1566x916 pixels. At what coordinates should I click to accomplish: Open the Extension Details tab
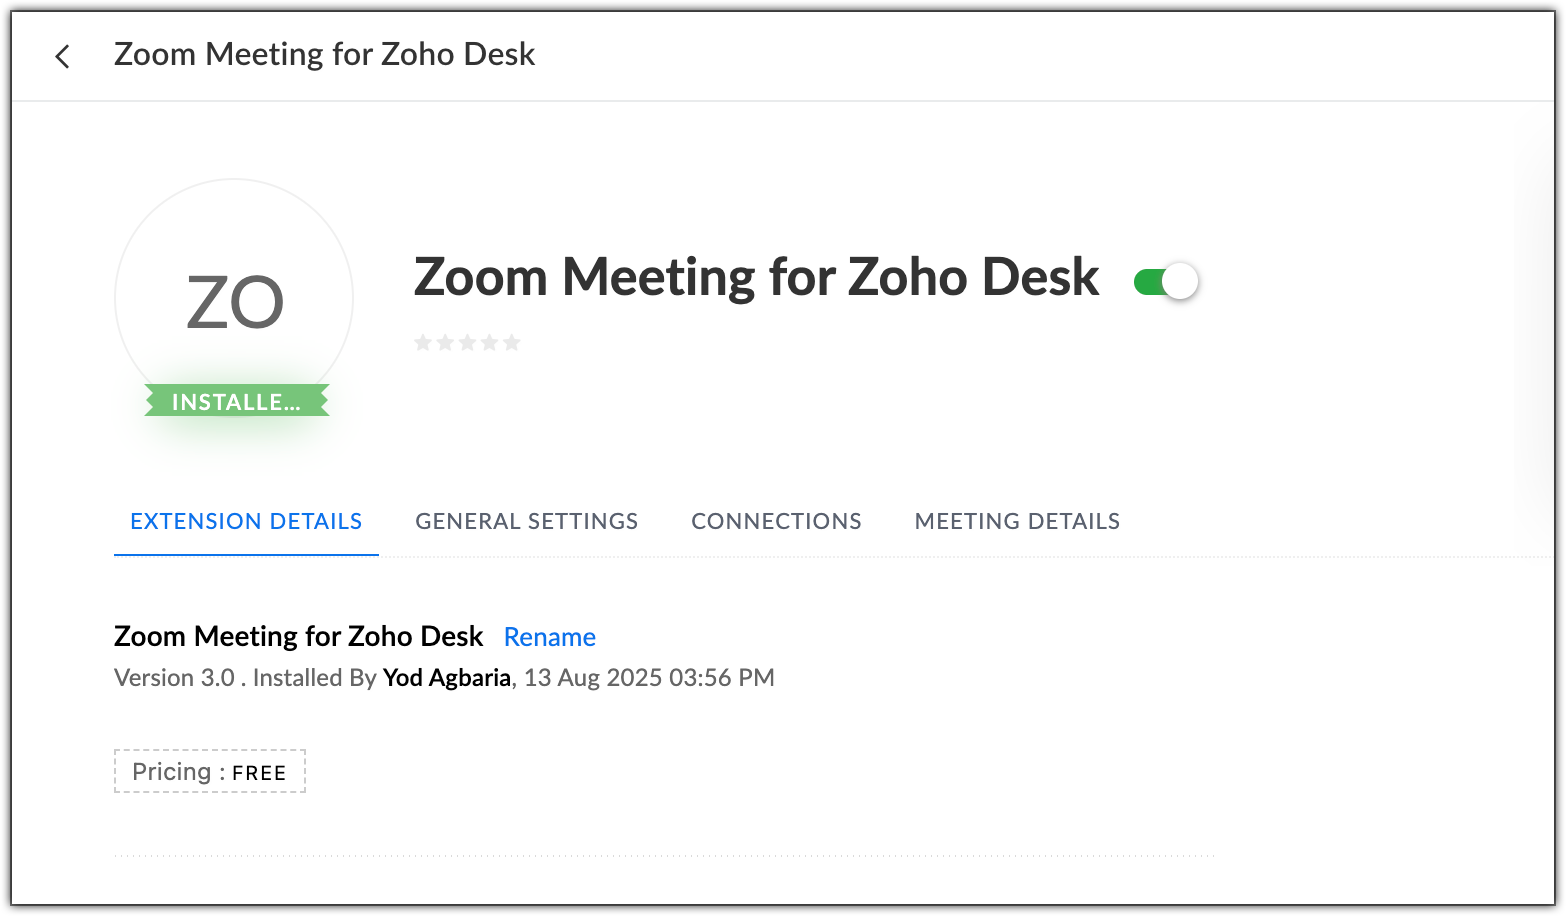(x=246, y=521)
